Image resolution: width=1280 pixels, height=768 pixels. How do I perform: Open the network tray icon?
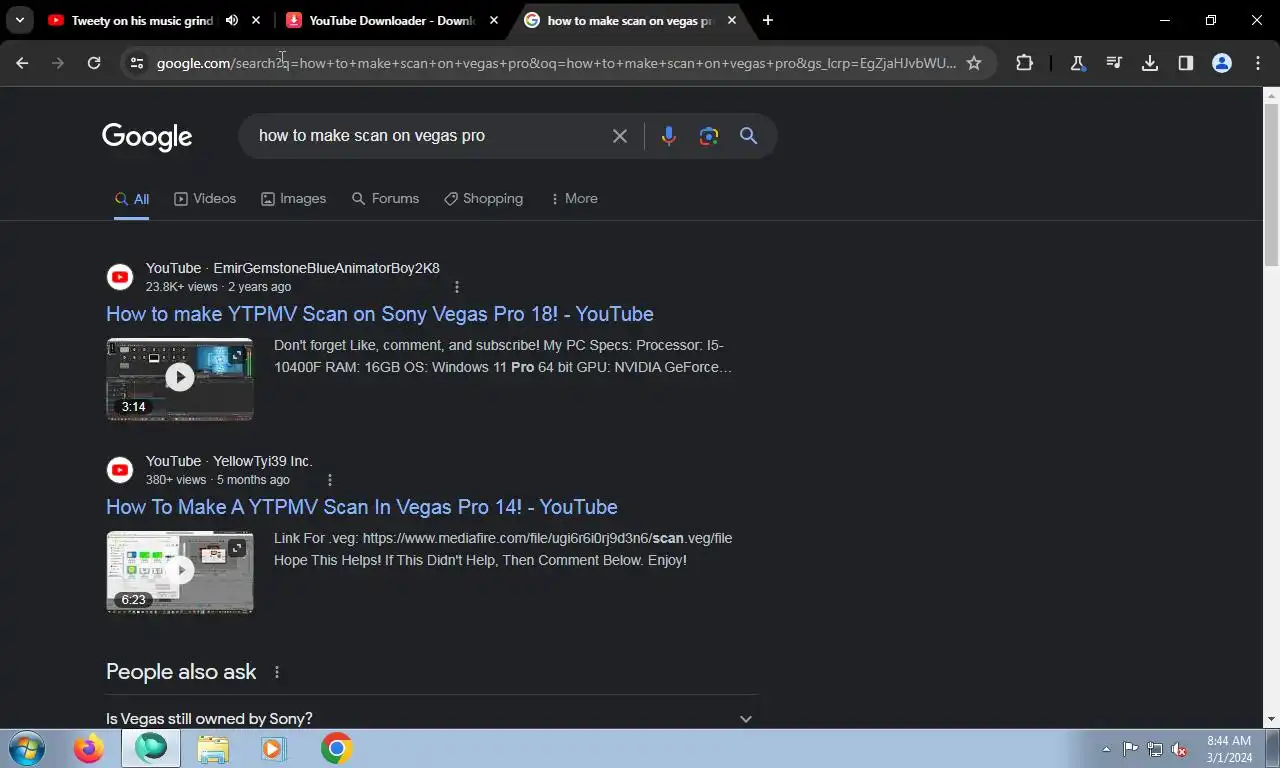1155,749
